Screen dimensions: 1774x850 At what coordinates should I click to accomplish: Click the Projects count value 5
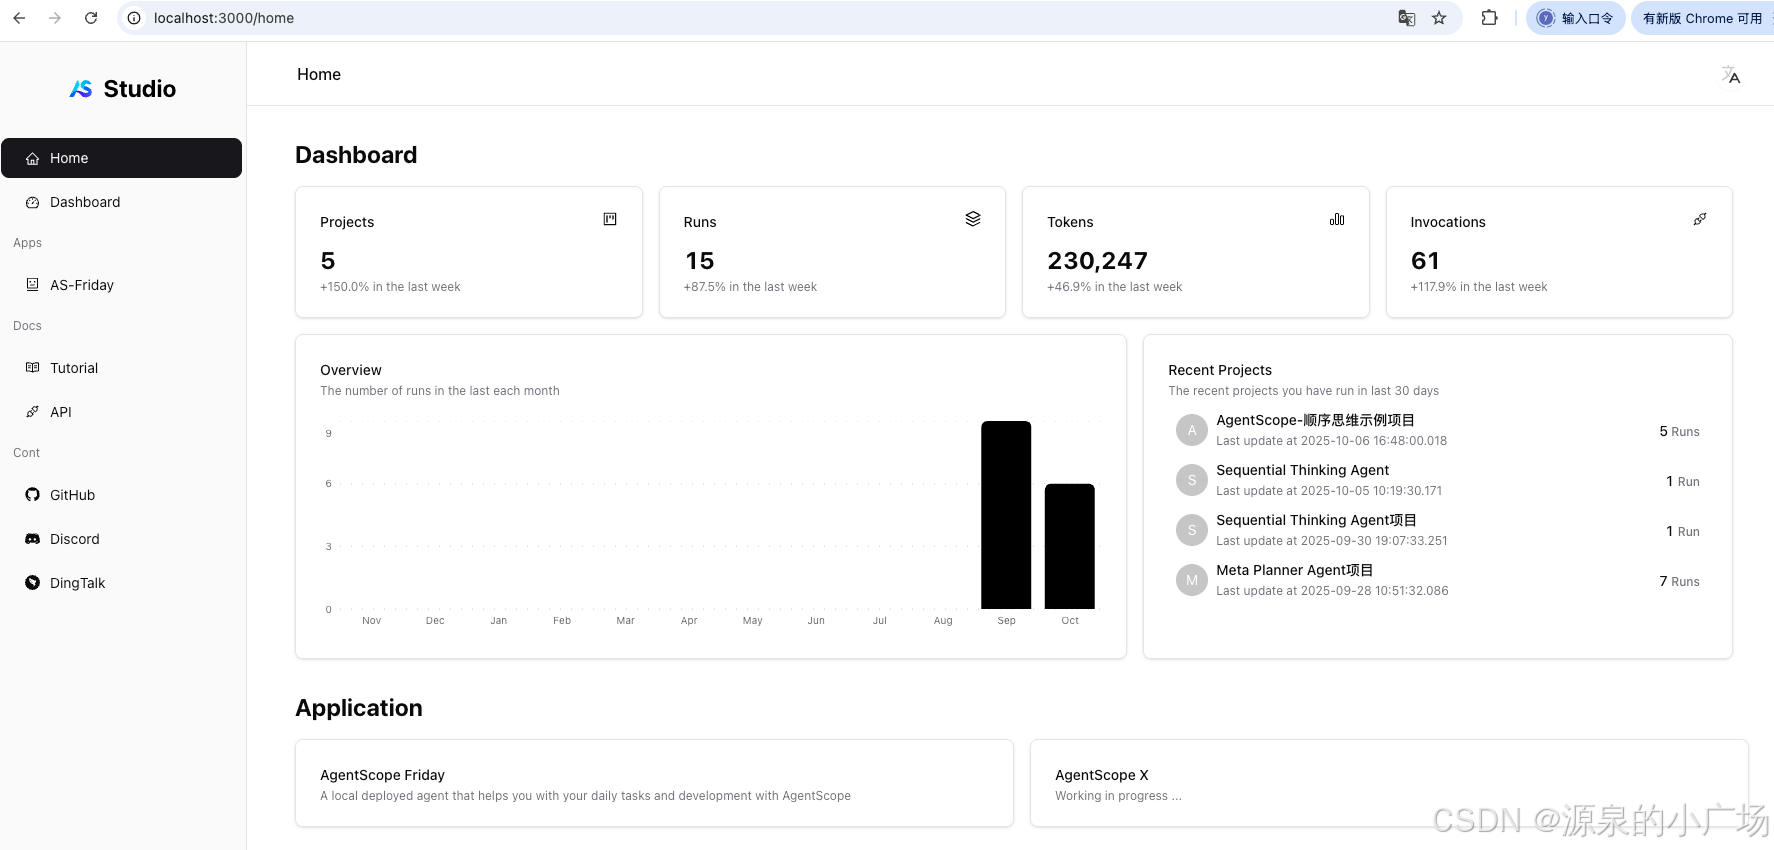tap(328, 261)
